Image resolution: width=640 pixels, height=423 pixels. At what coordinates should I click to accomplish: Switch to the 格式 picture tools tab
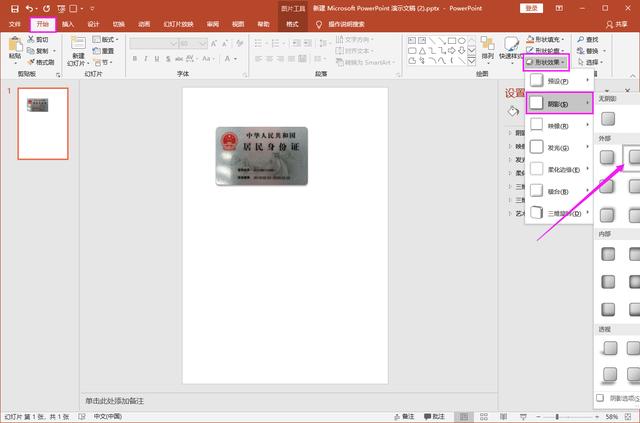tap(292, 23)
